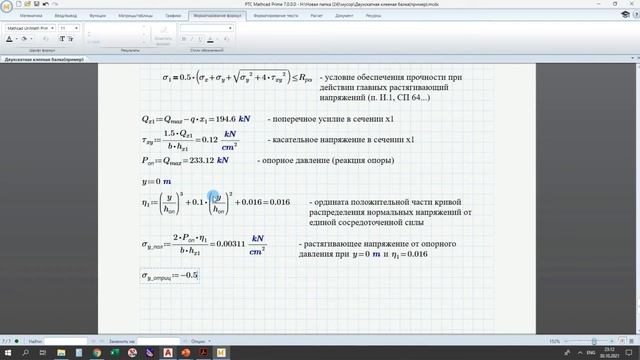Screen dimensions: 640x360
Task: Click the Найти search input field
Action: pyautogui.click(x=65, y=341)
